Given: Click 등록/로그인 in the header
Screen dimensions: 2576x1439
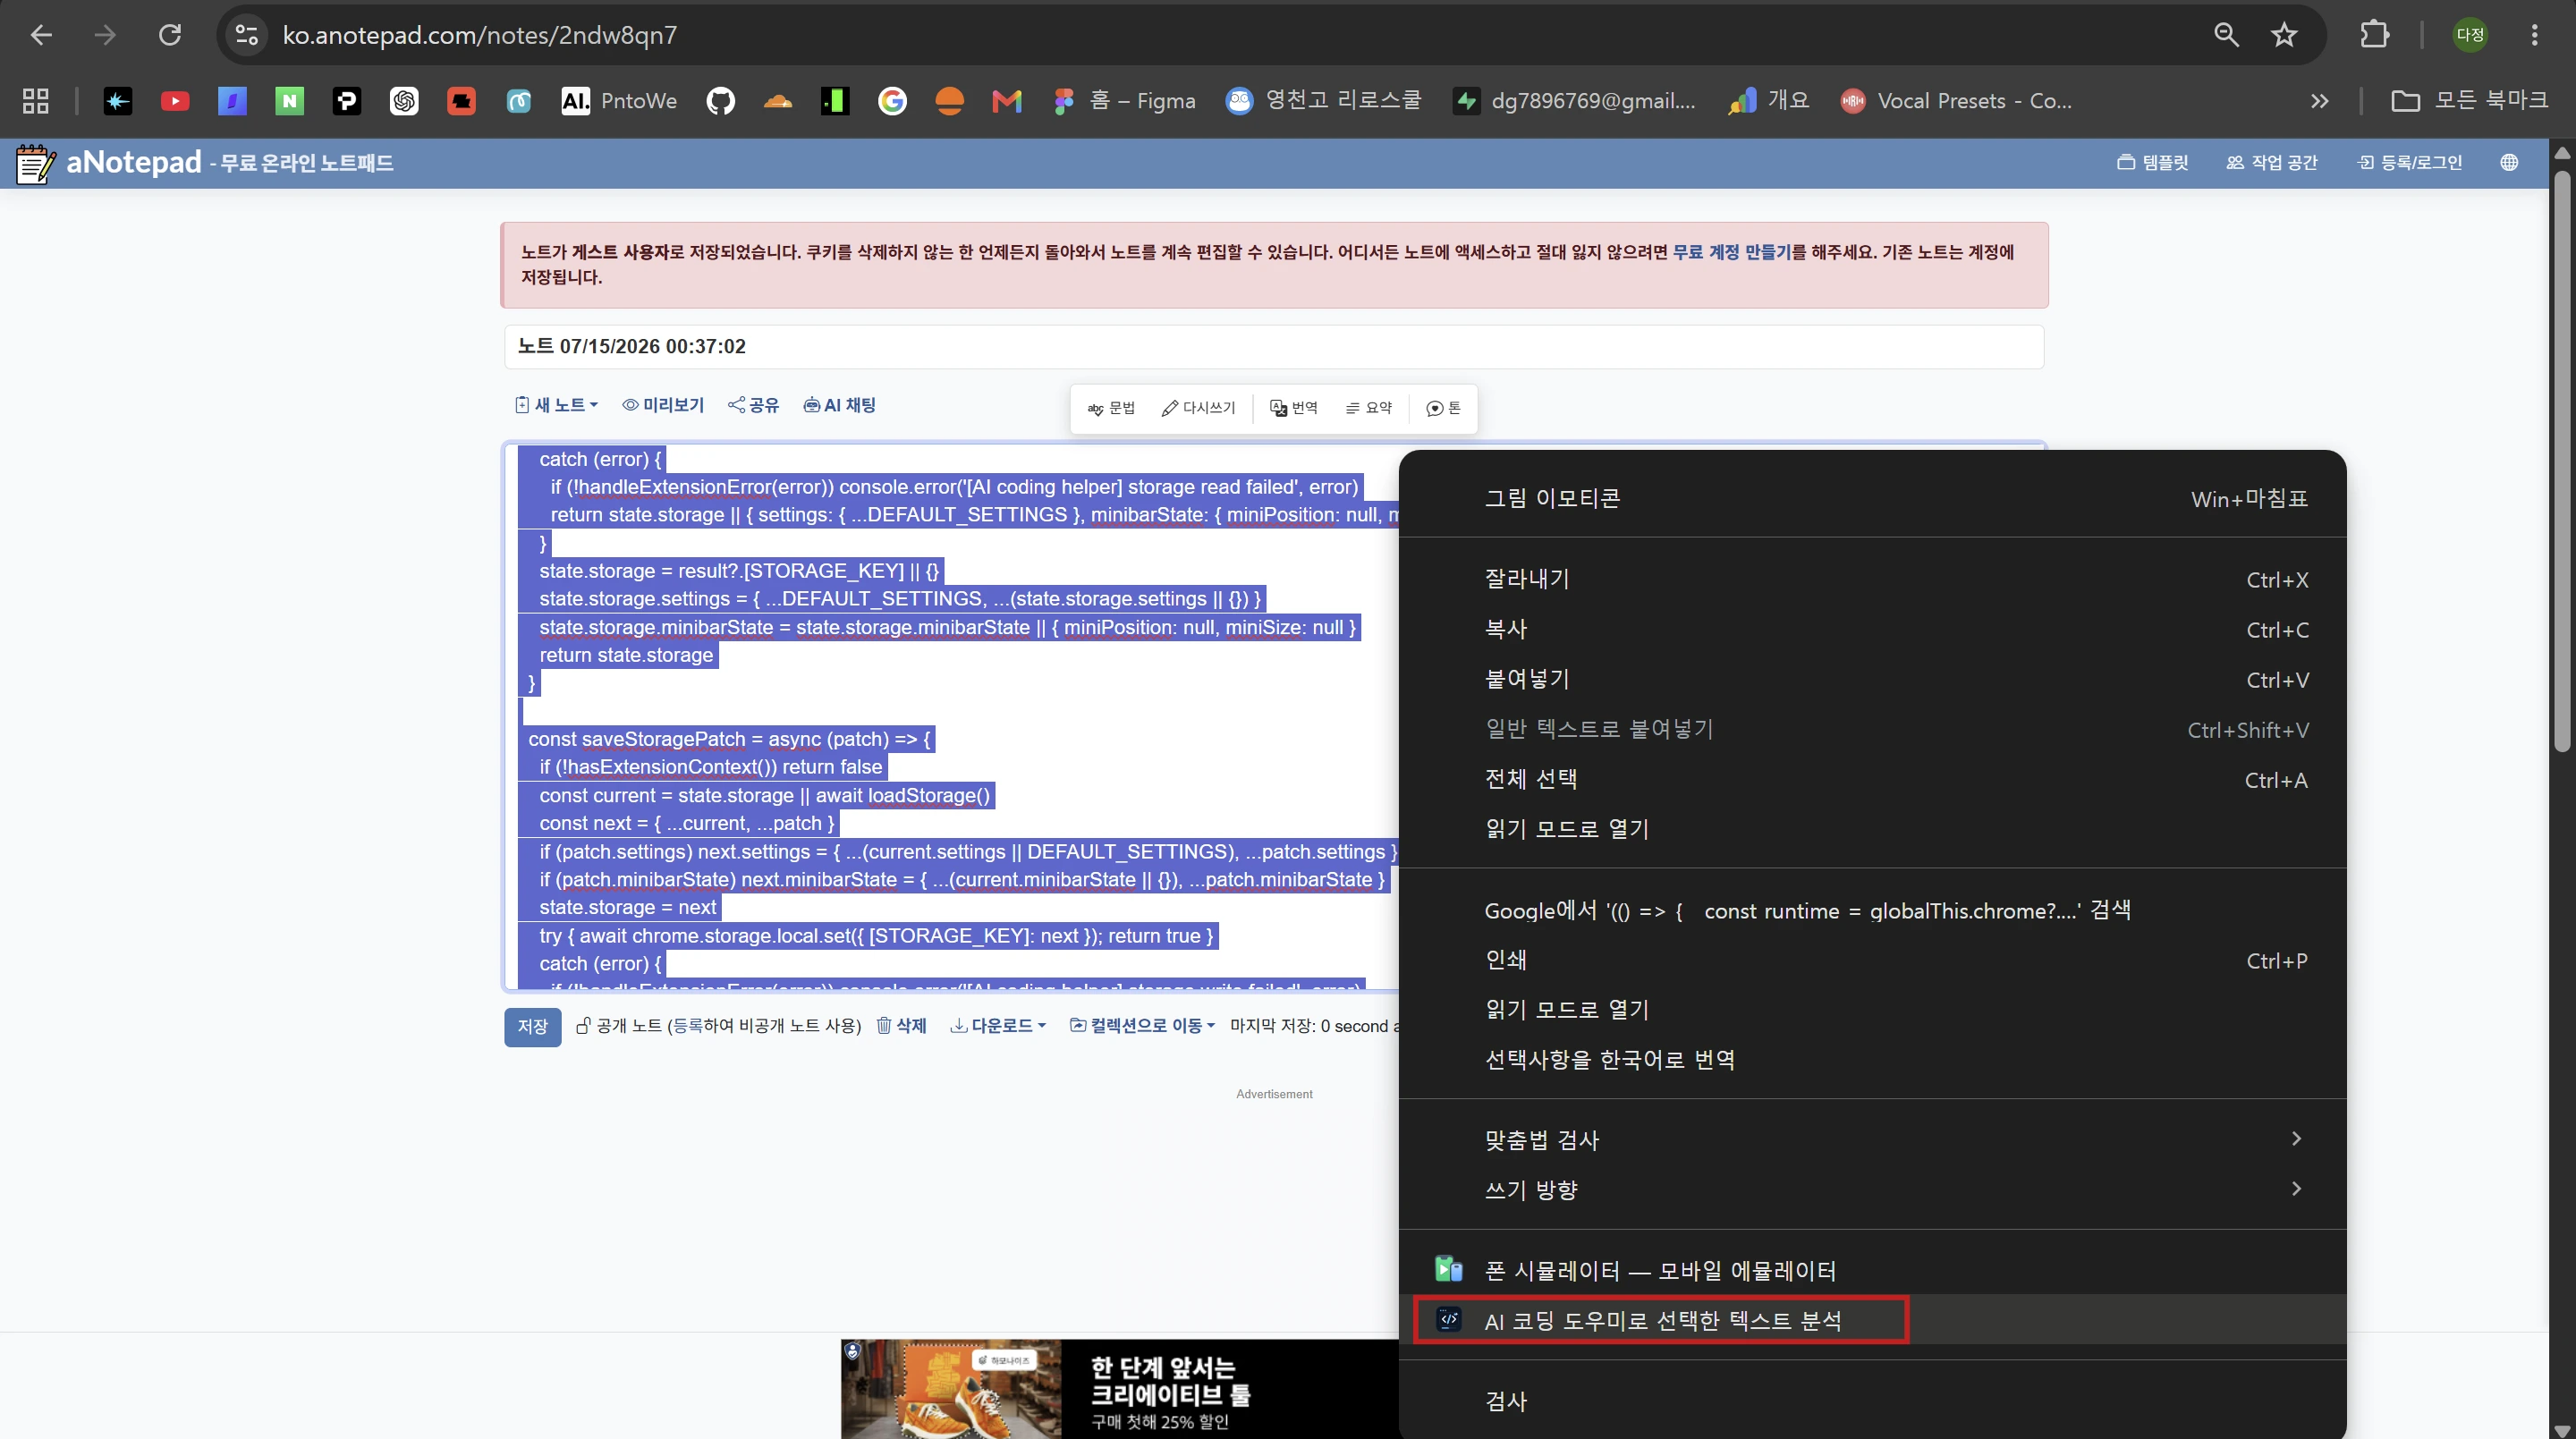Looking at the screenshot, I should point(2410,163).
